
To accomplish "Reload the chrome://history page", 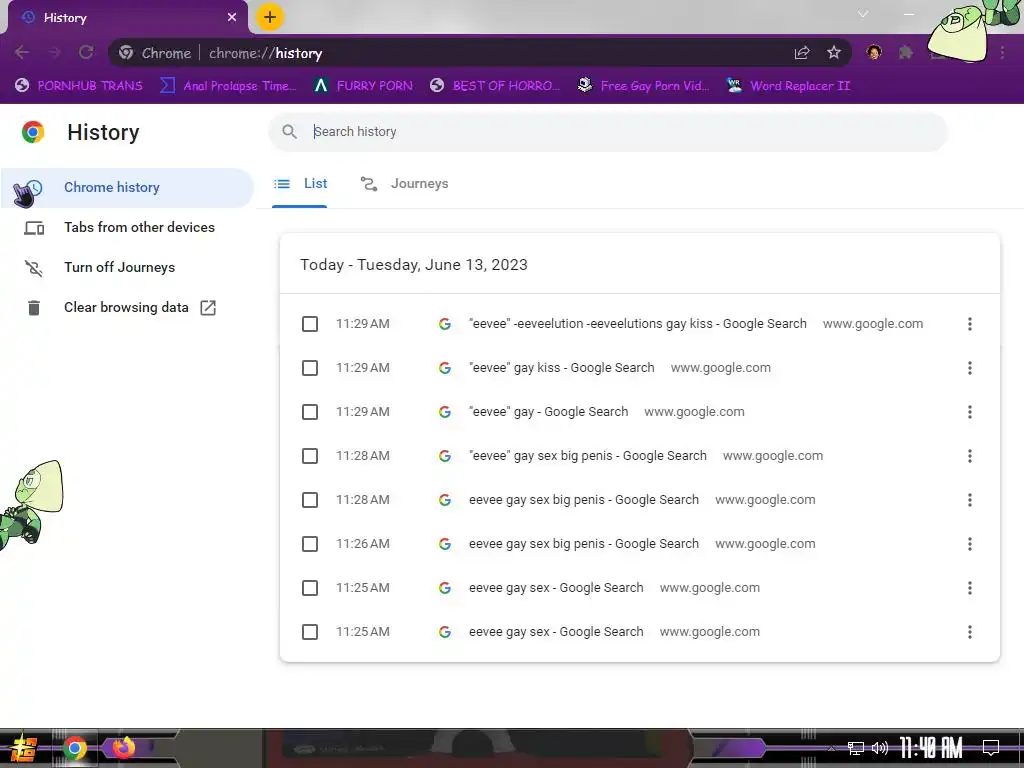I will tap(86, 52).
